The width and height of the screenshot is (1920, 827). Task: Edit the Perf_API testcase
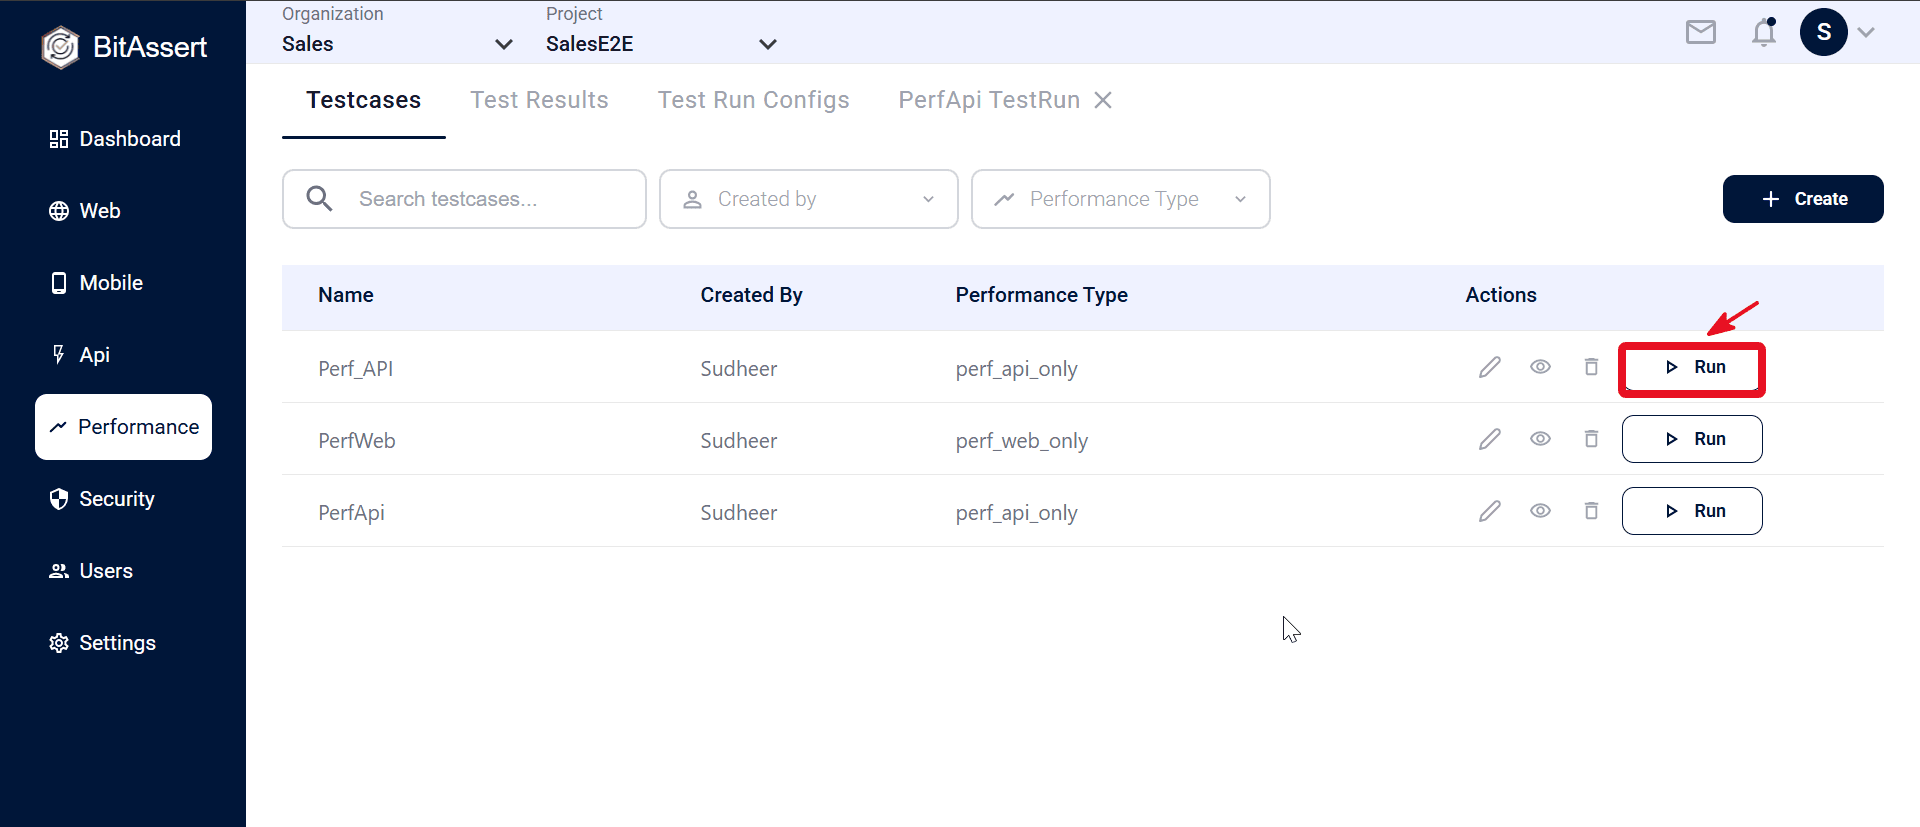click(x=1490, y=367)
